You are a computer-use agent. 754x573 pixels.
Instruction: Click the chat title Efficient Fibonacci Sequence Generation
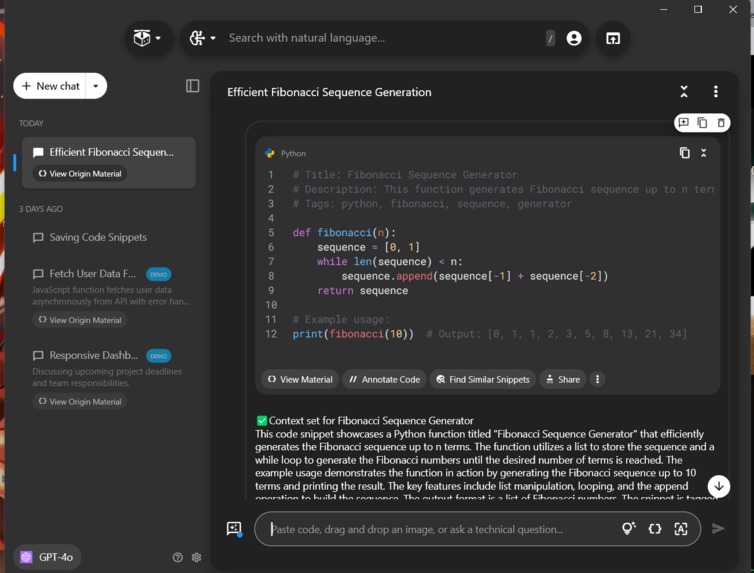(x=329, y=92)
